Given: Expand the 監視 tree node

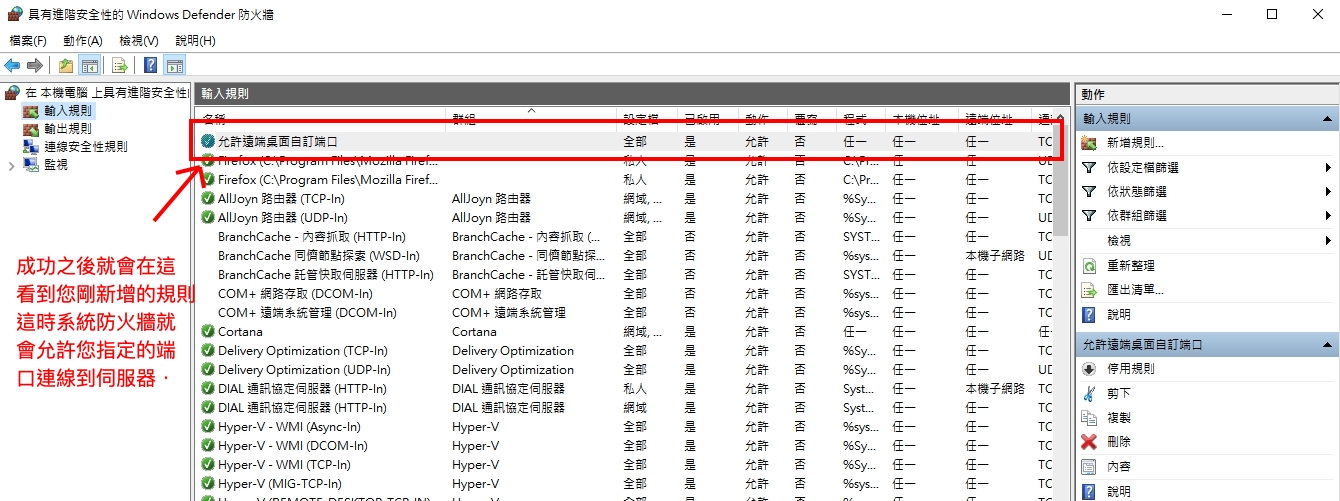Looking at the screenshot, I should click(12, 165).
